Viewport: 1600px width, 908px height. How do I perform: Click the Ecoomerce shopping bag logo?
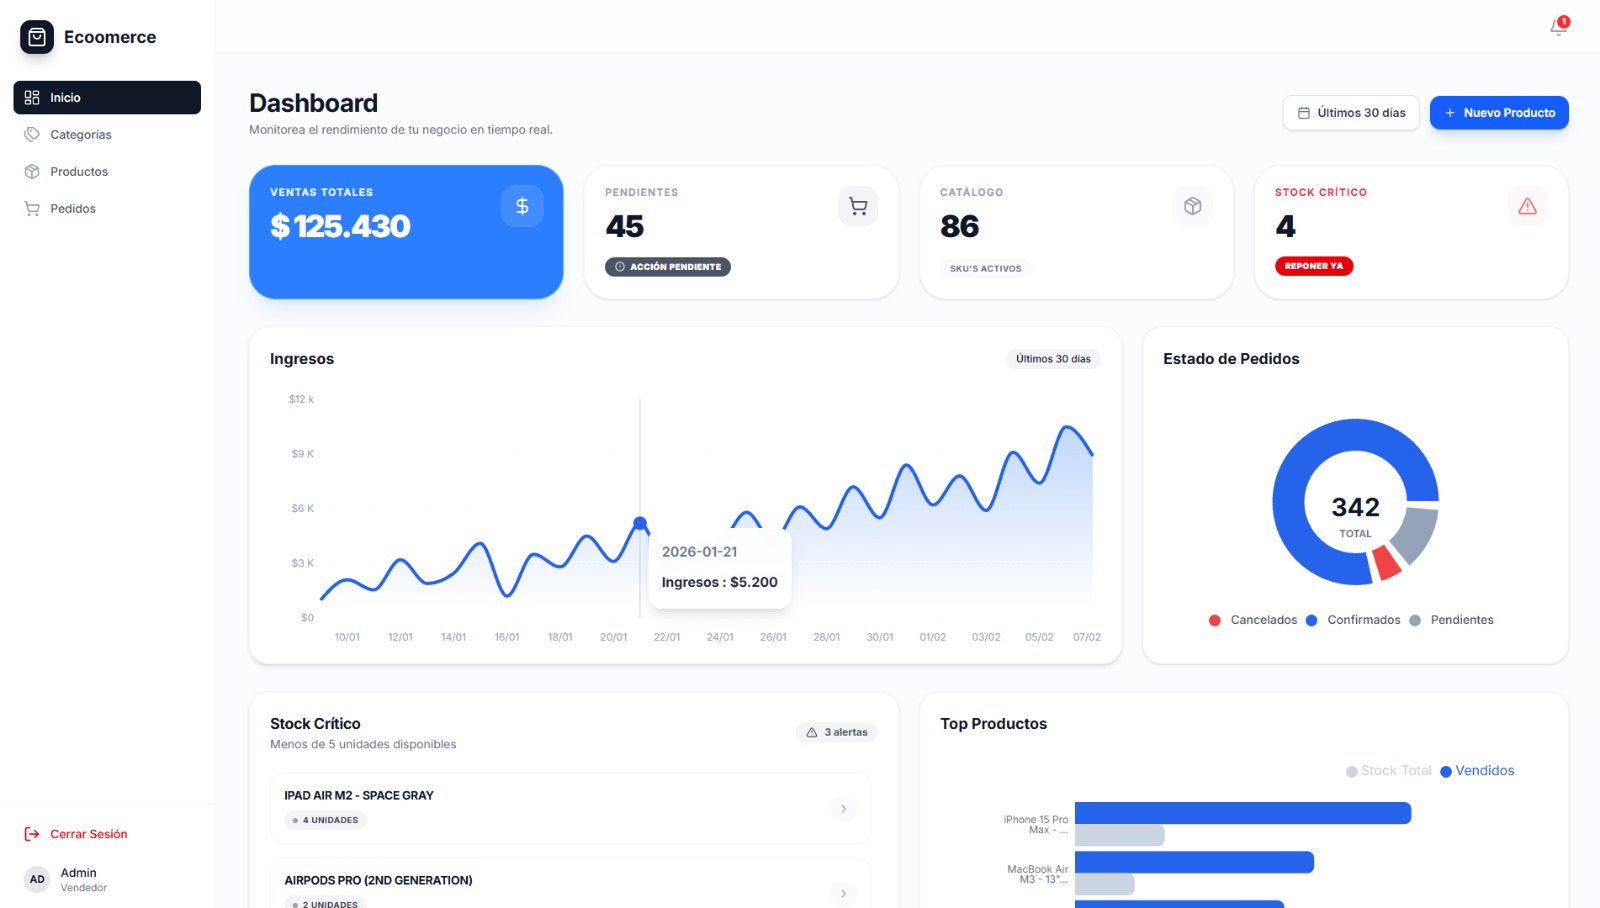tap(37, 37)
